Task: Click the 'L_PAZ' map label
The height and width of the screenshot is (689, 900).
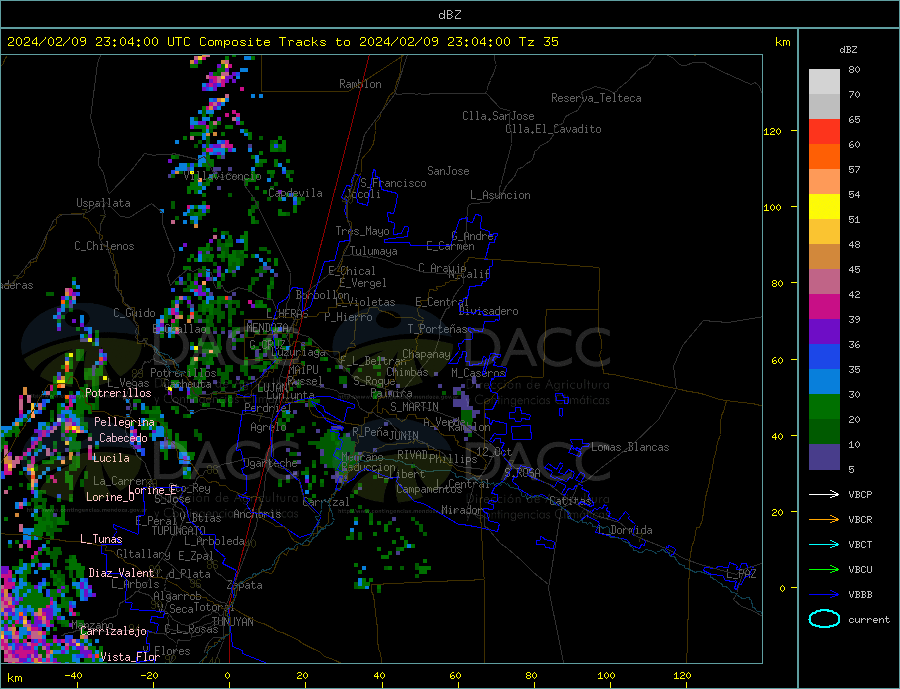Action: pos(741,574)
